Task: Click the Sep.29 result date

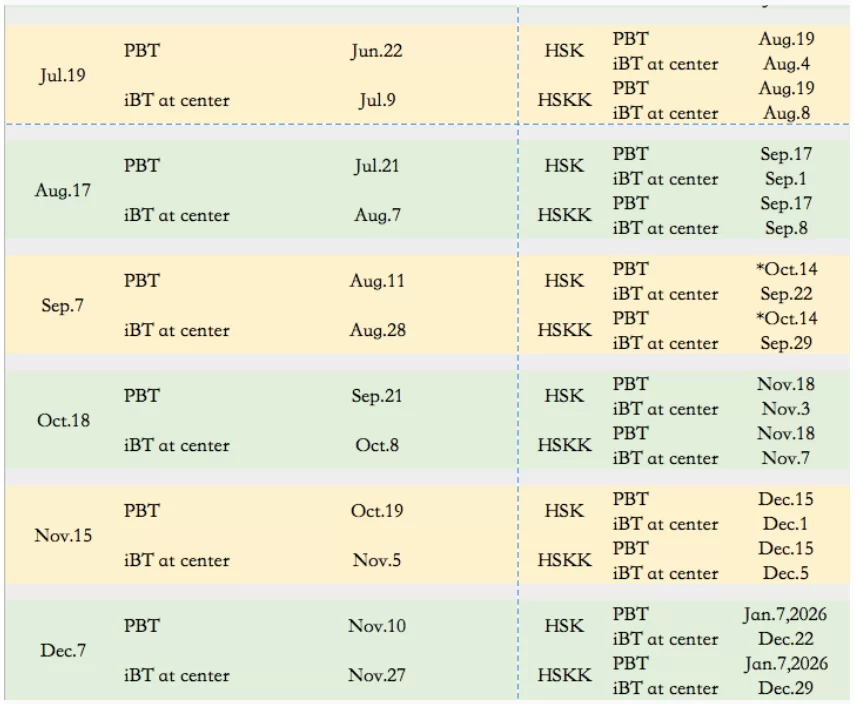Action: (x=786, y=343)
